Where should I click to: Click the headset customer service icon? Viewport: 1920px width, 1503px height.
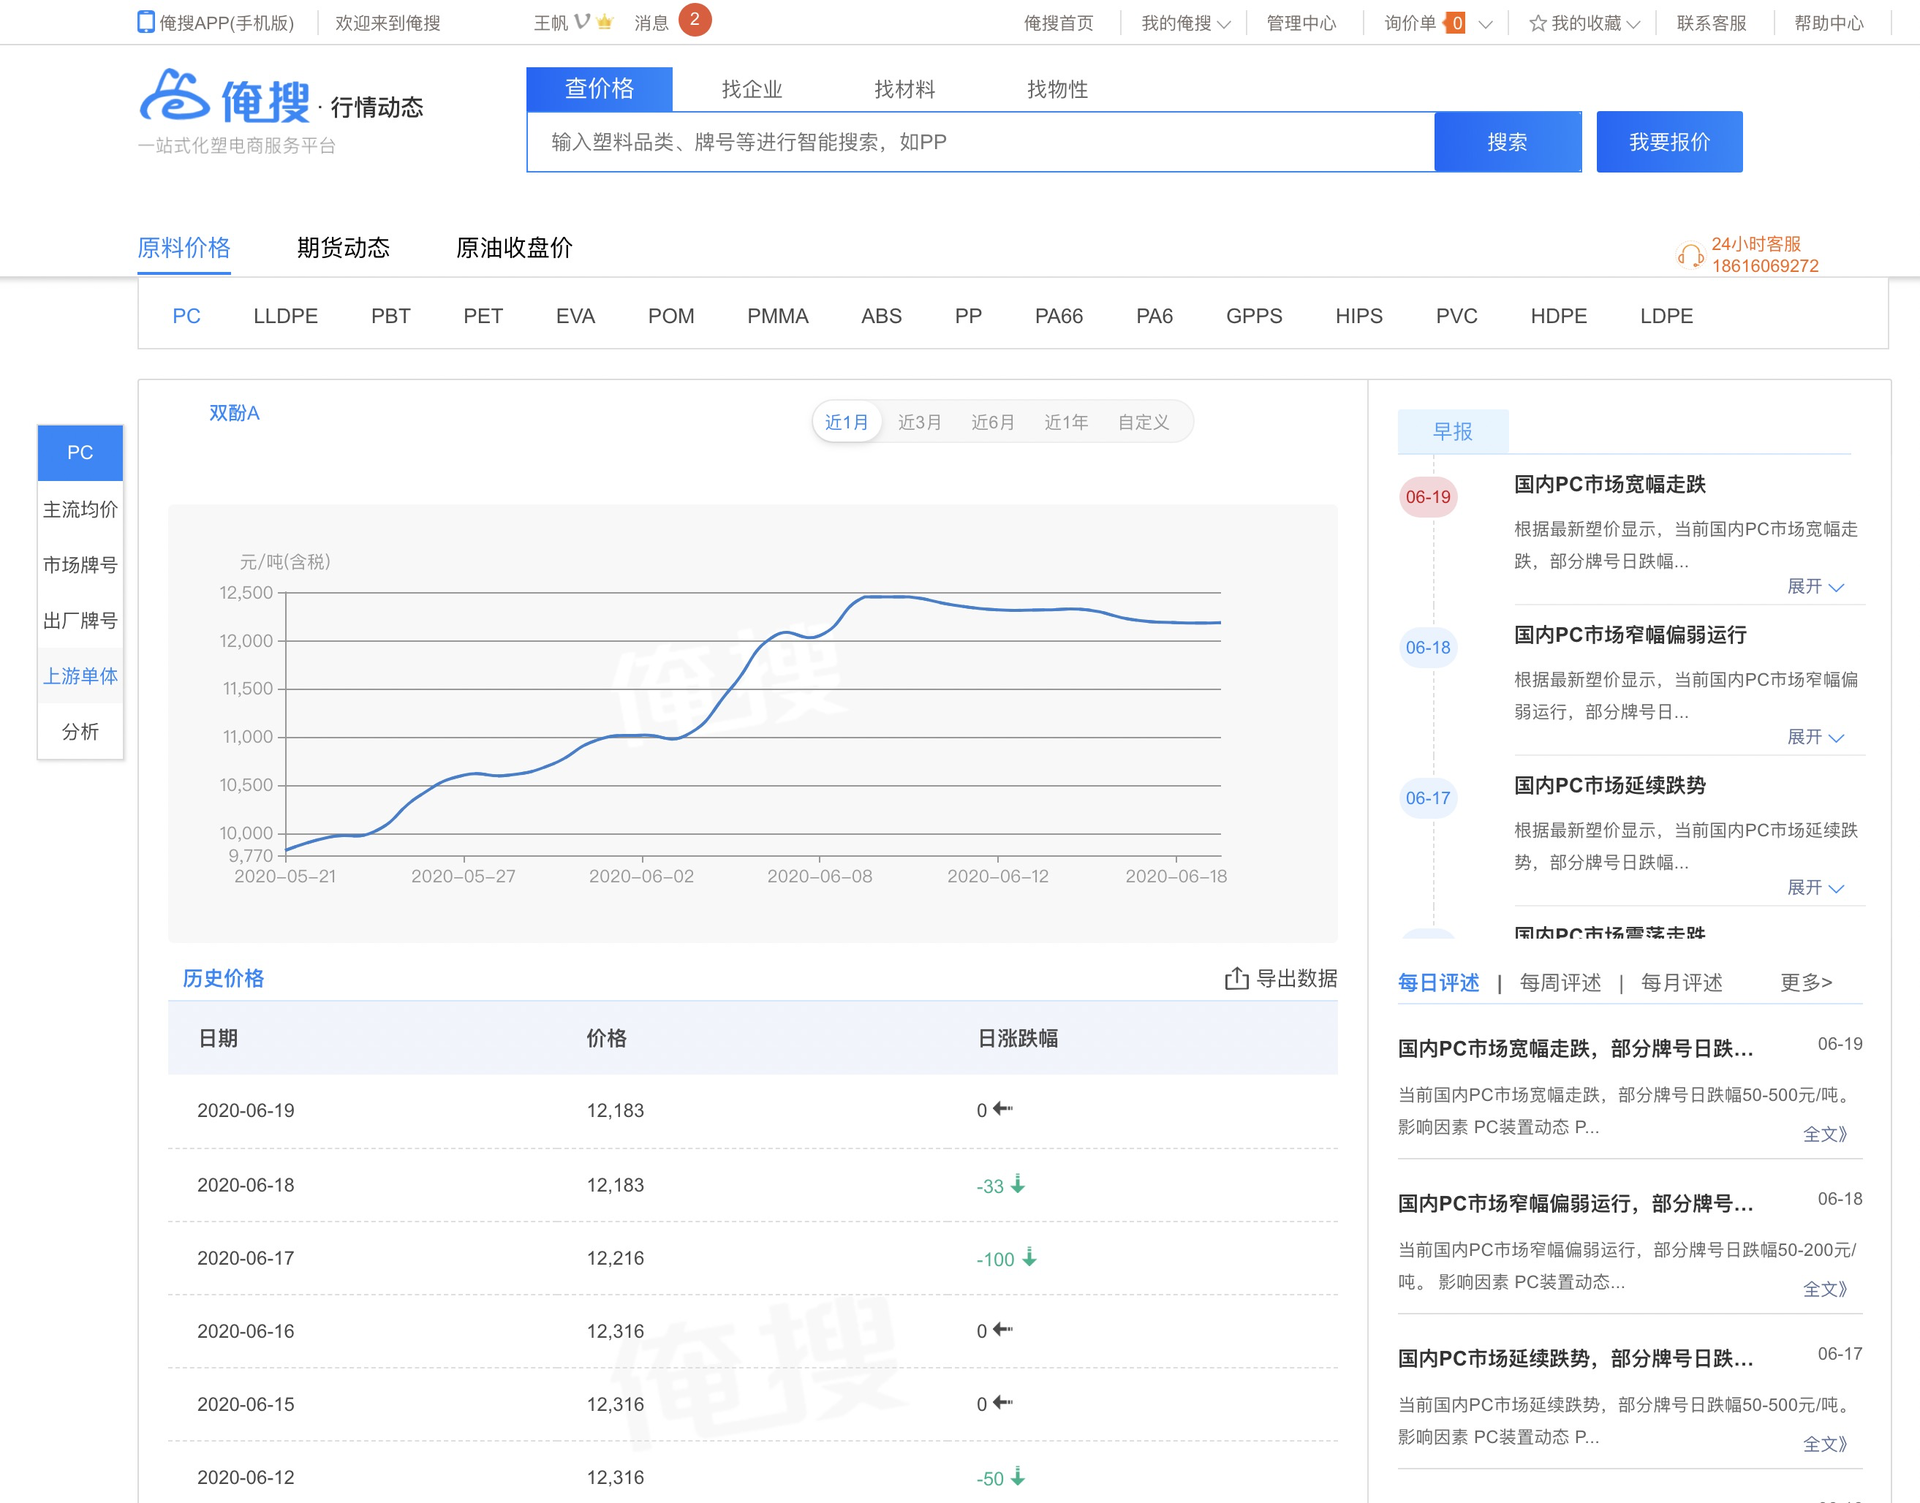pos(1690,255)
